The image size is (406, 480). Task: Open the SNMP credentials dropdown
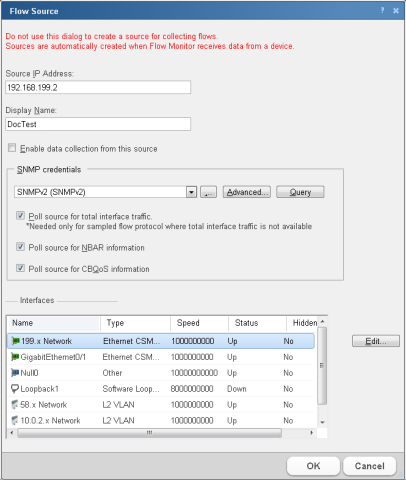191,192
